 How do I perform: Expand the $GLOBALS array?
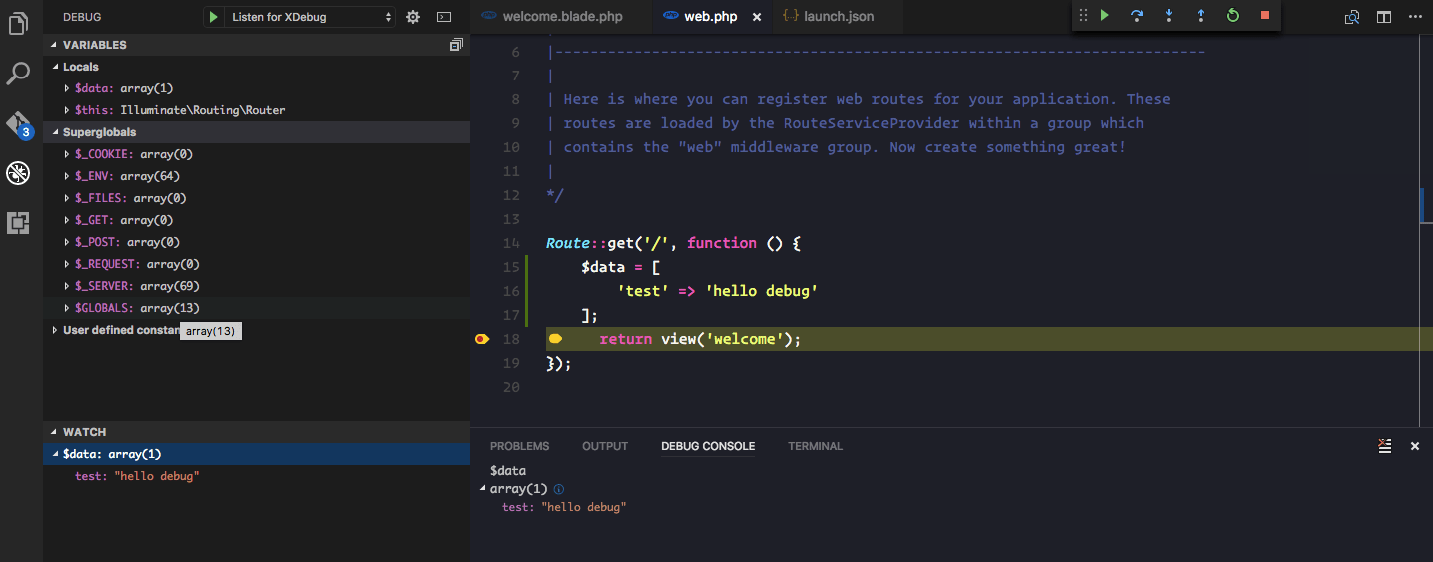[x=67, y=308]
